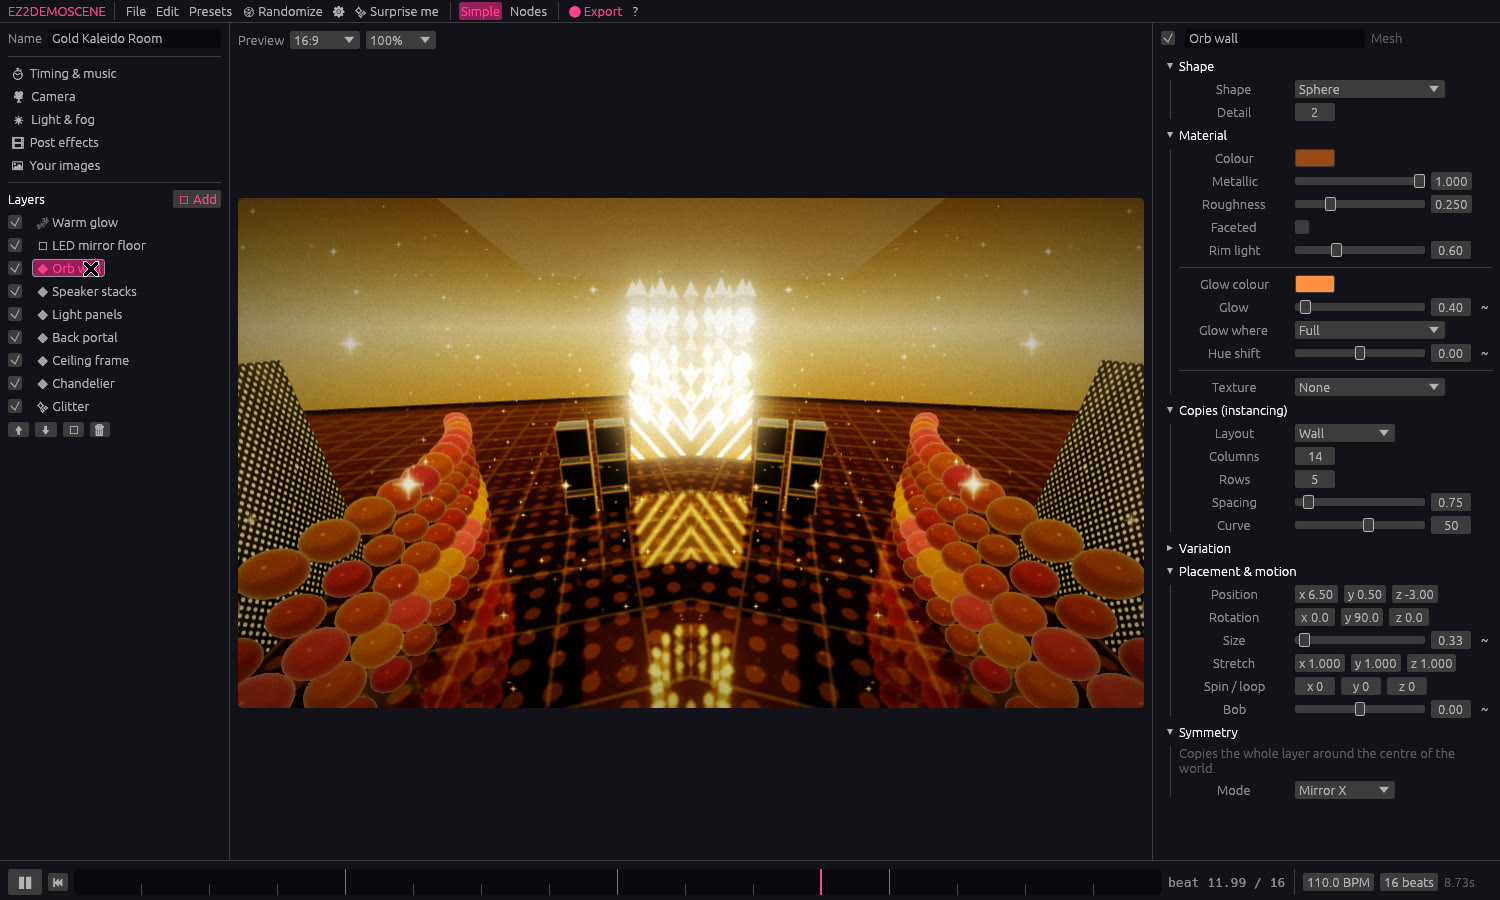Click the scene Name input field

[135, 38]
